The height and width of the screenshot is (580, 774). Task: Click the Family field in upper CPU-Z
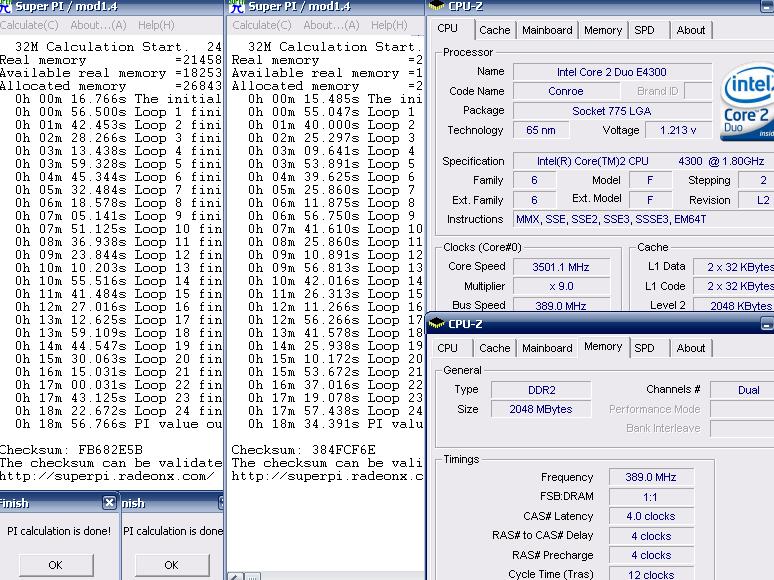534,181
